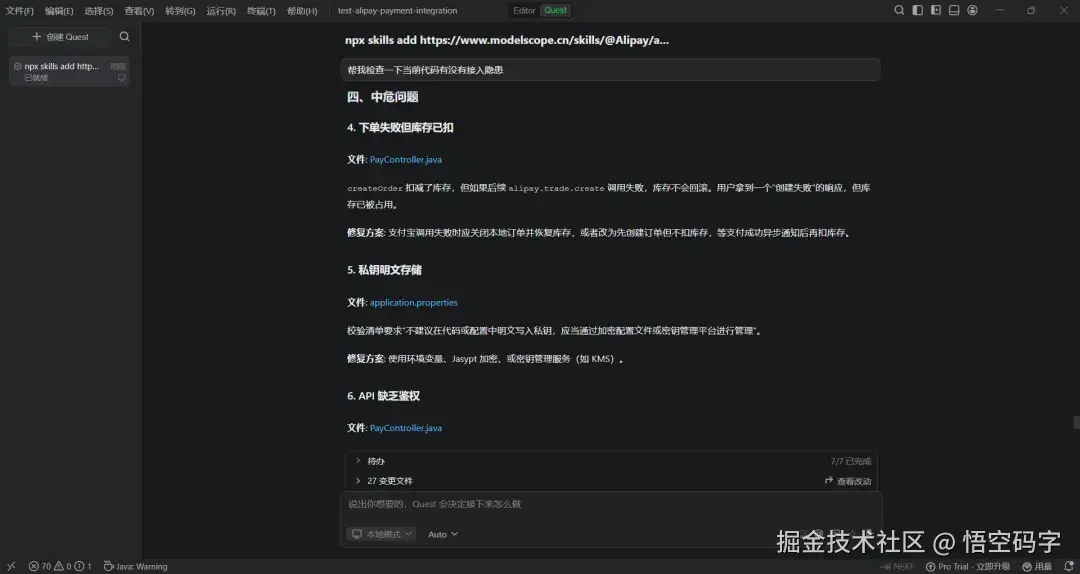Screen dimensions: 1080x574
Task: Click the 7/7 已完成 progress text
Action: coord(851,461)
